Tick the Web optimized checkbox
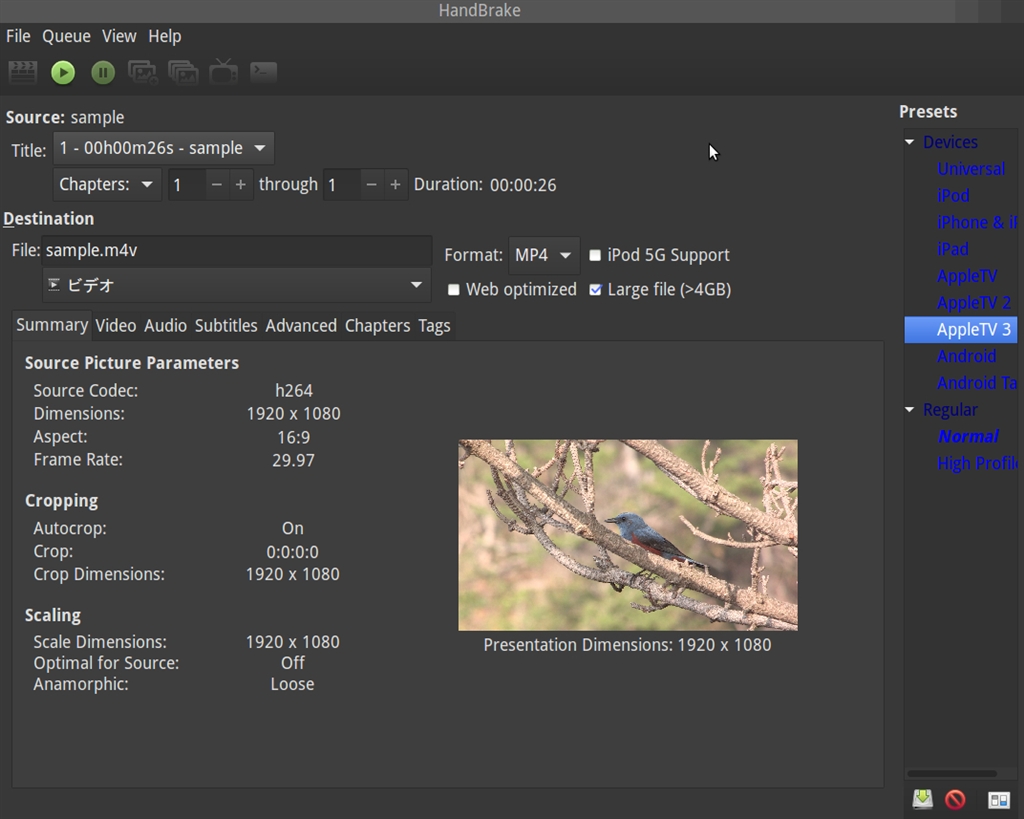1024x819 pixels. click(x=454, y=290)
